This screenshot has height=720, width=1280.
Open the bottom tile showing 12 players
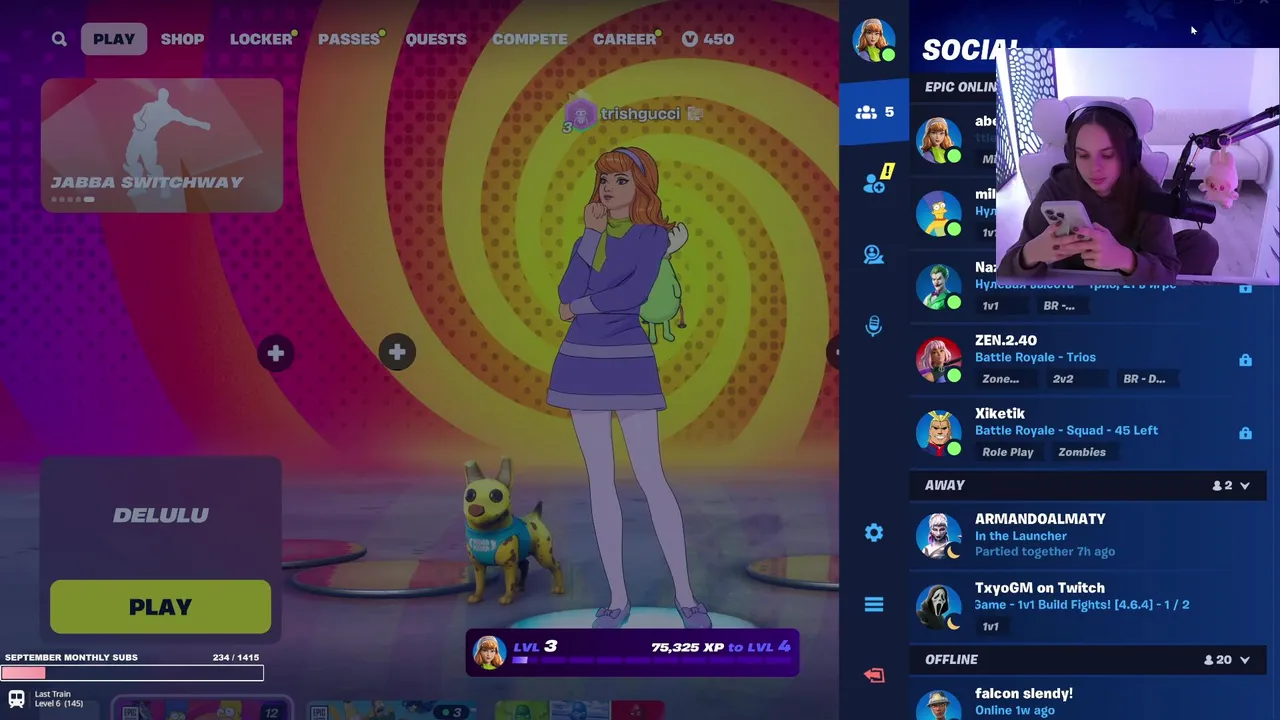coord(200,710)
